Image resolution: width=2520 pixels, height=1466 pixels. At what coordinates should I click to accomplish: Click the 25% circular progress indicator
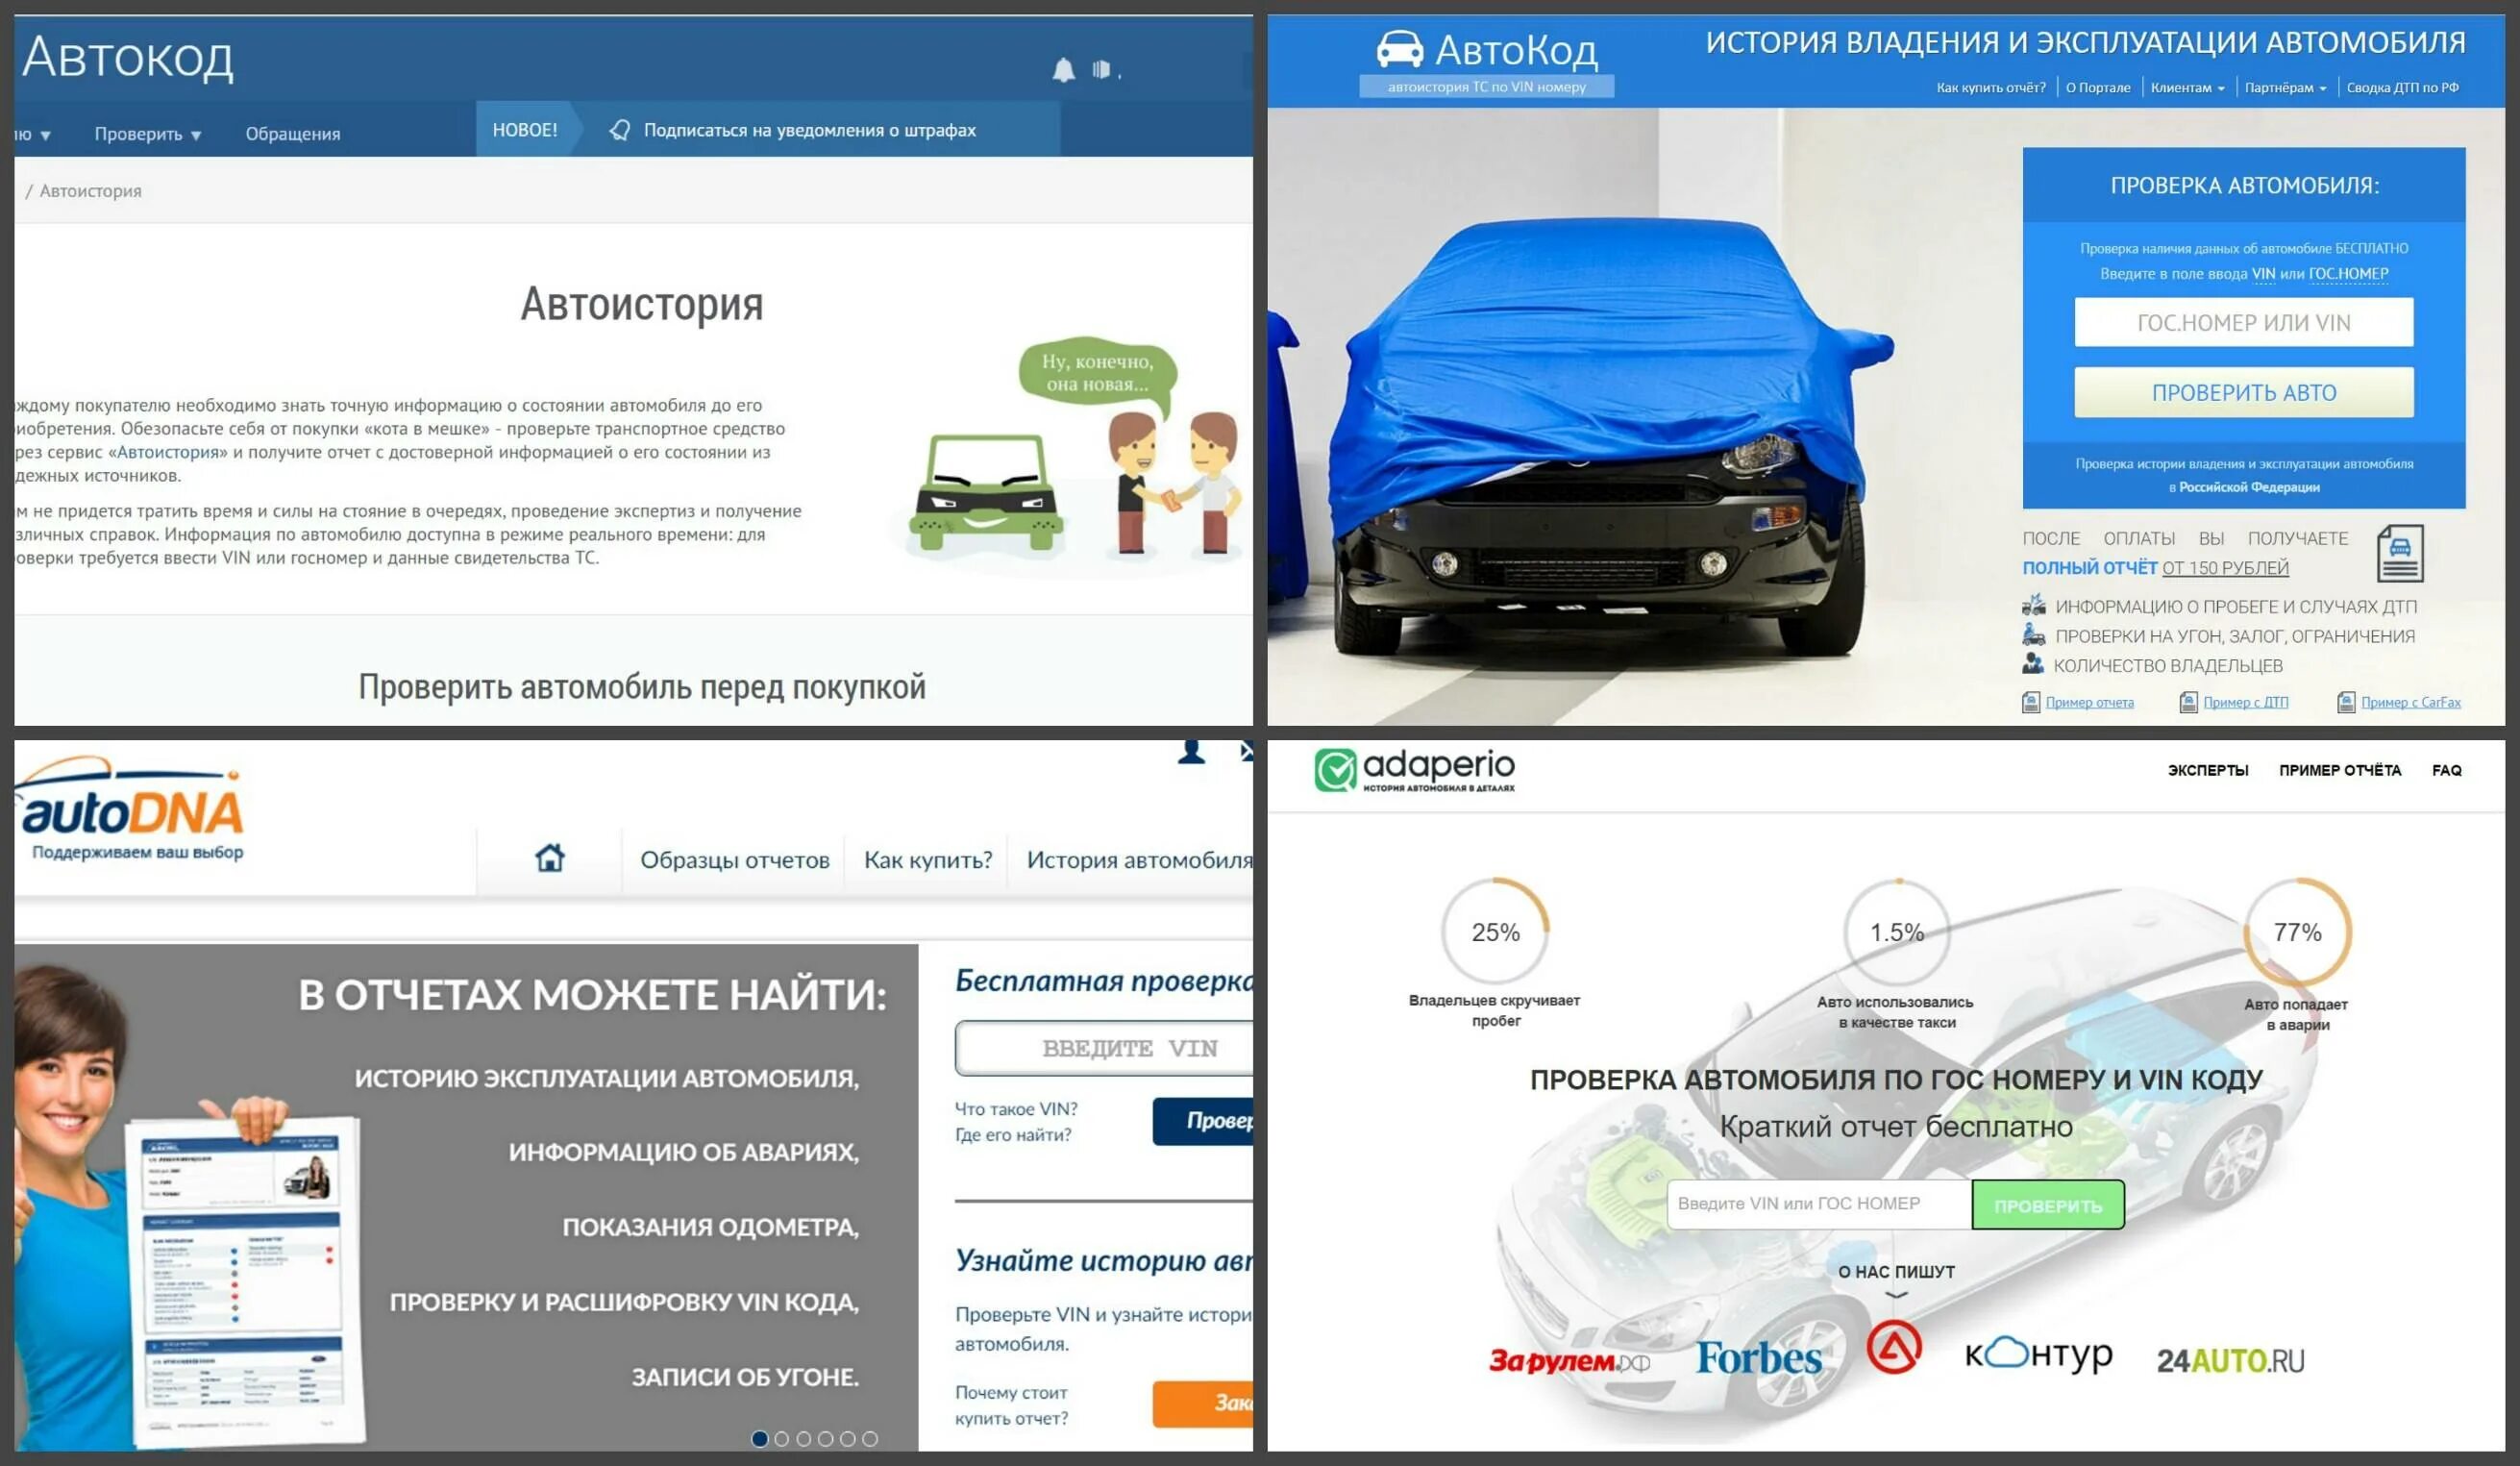pos(1495,932)
